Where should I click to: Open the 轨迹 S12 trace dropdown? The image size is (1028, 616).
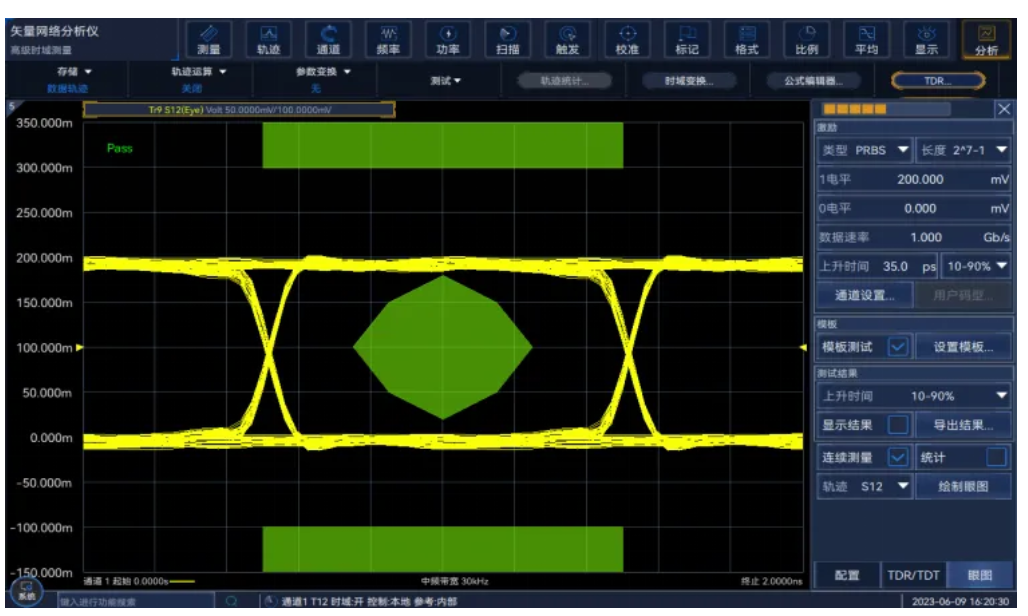(x=864, y=486)
